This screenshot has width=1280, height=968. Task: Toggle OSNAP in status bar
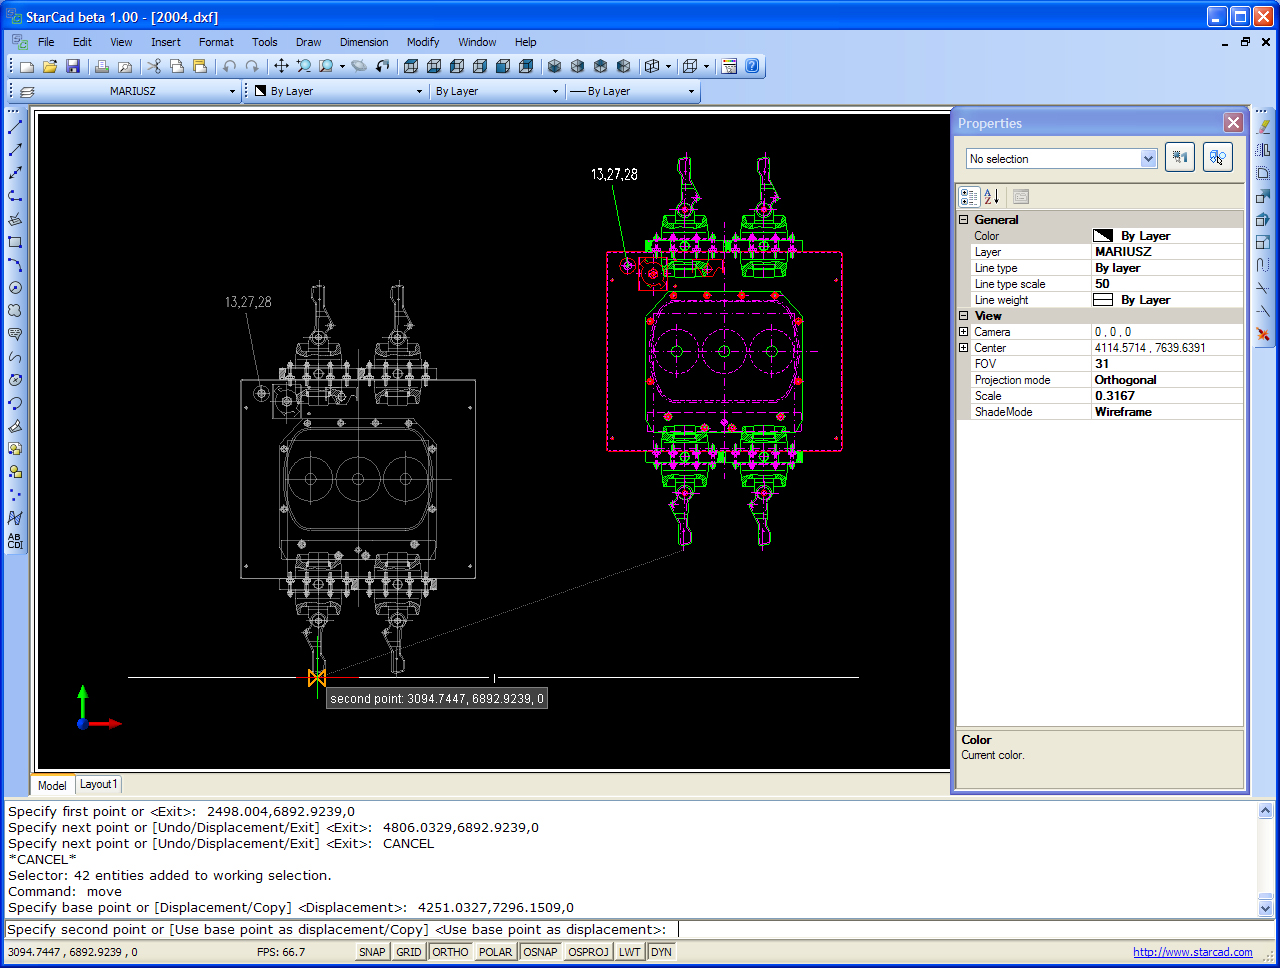(540, 952)
